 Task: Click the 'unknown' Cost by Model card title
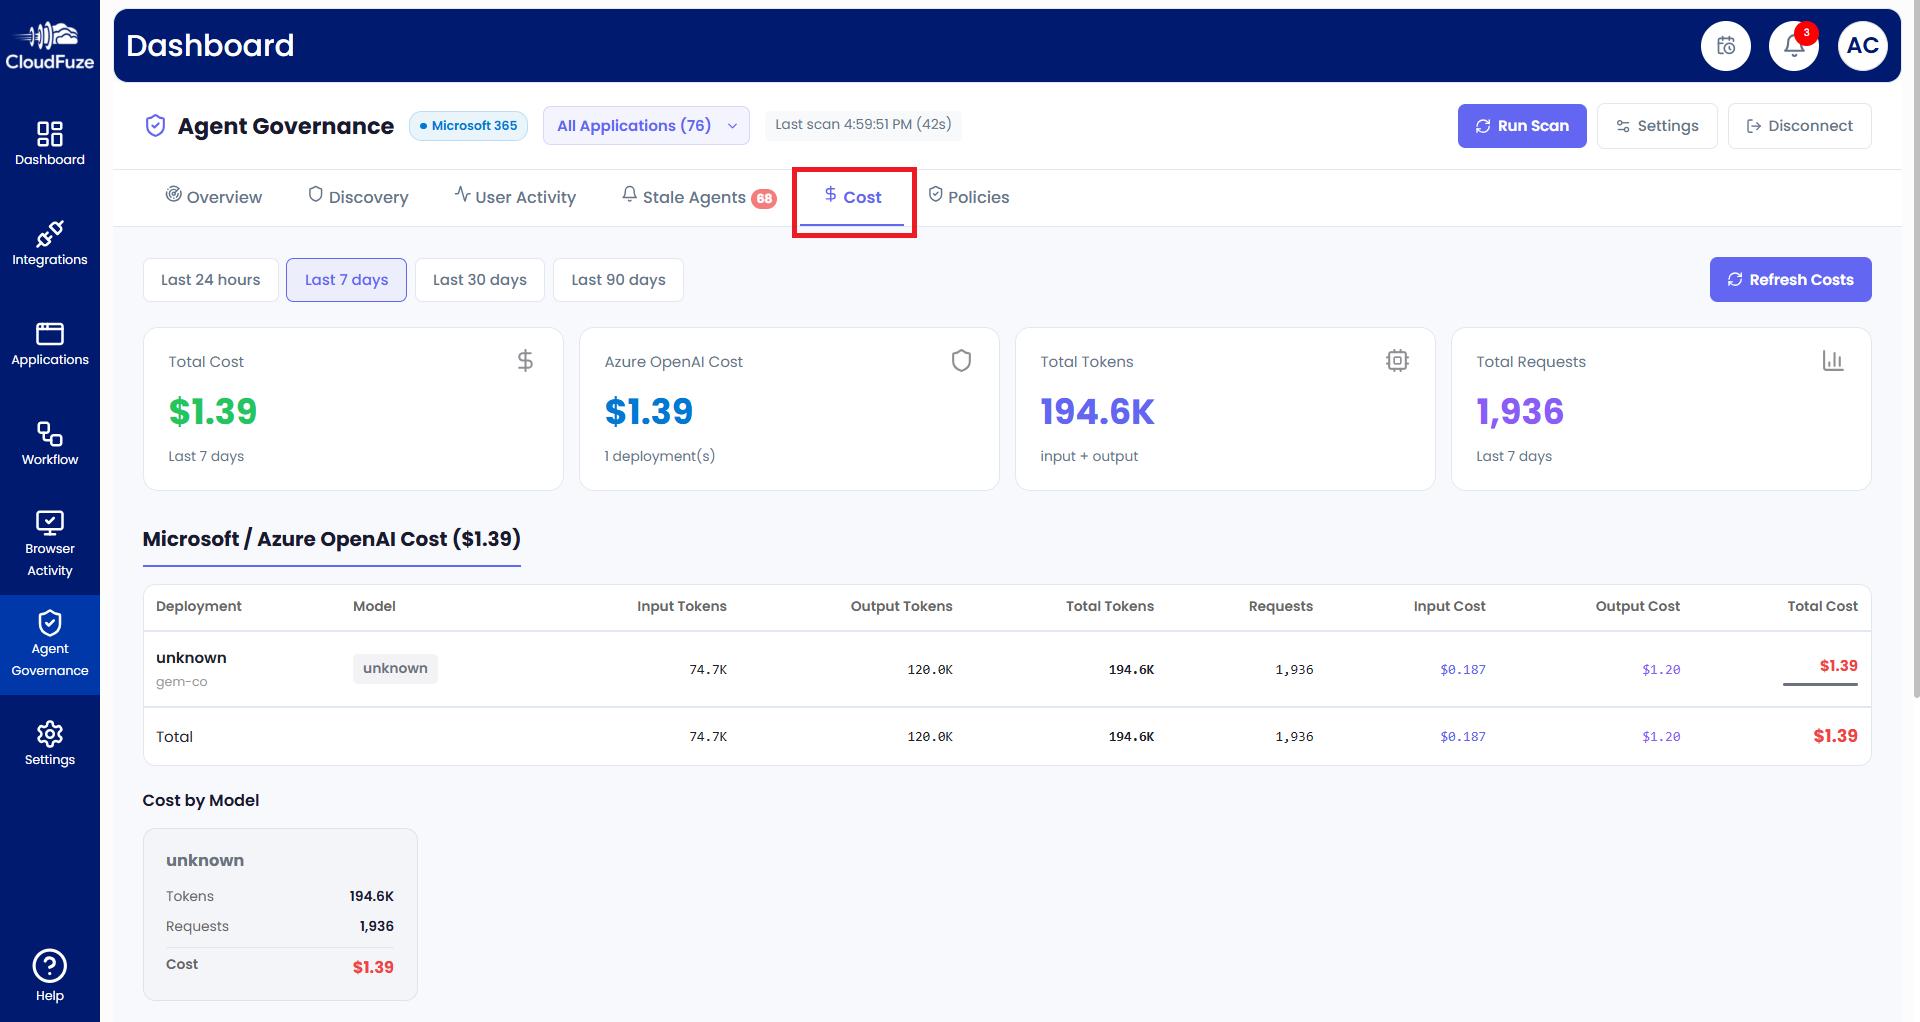point(205,860)
